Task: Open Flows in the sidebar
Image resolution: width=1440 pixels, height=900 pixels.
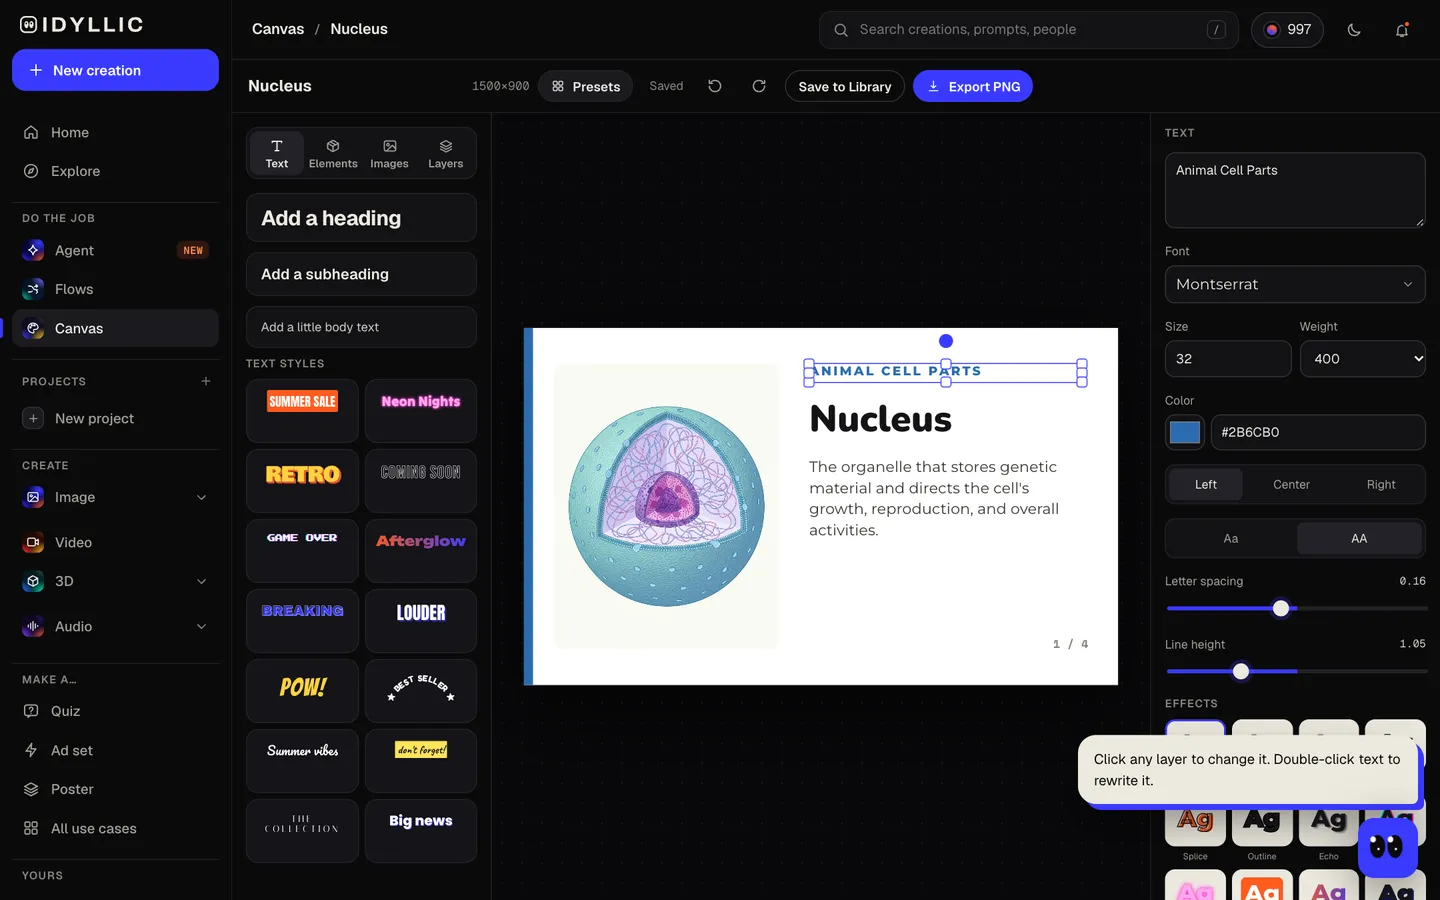Action: tap(115, 289)
